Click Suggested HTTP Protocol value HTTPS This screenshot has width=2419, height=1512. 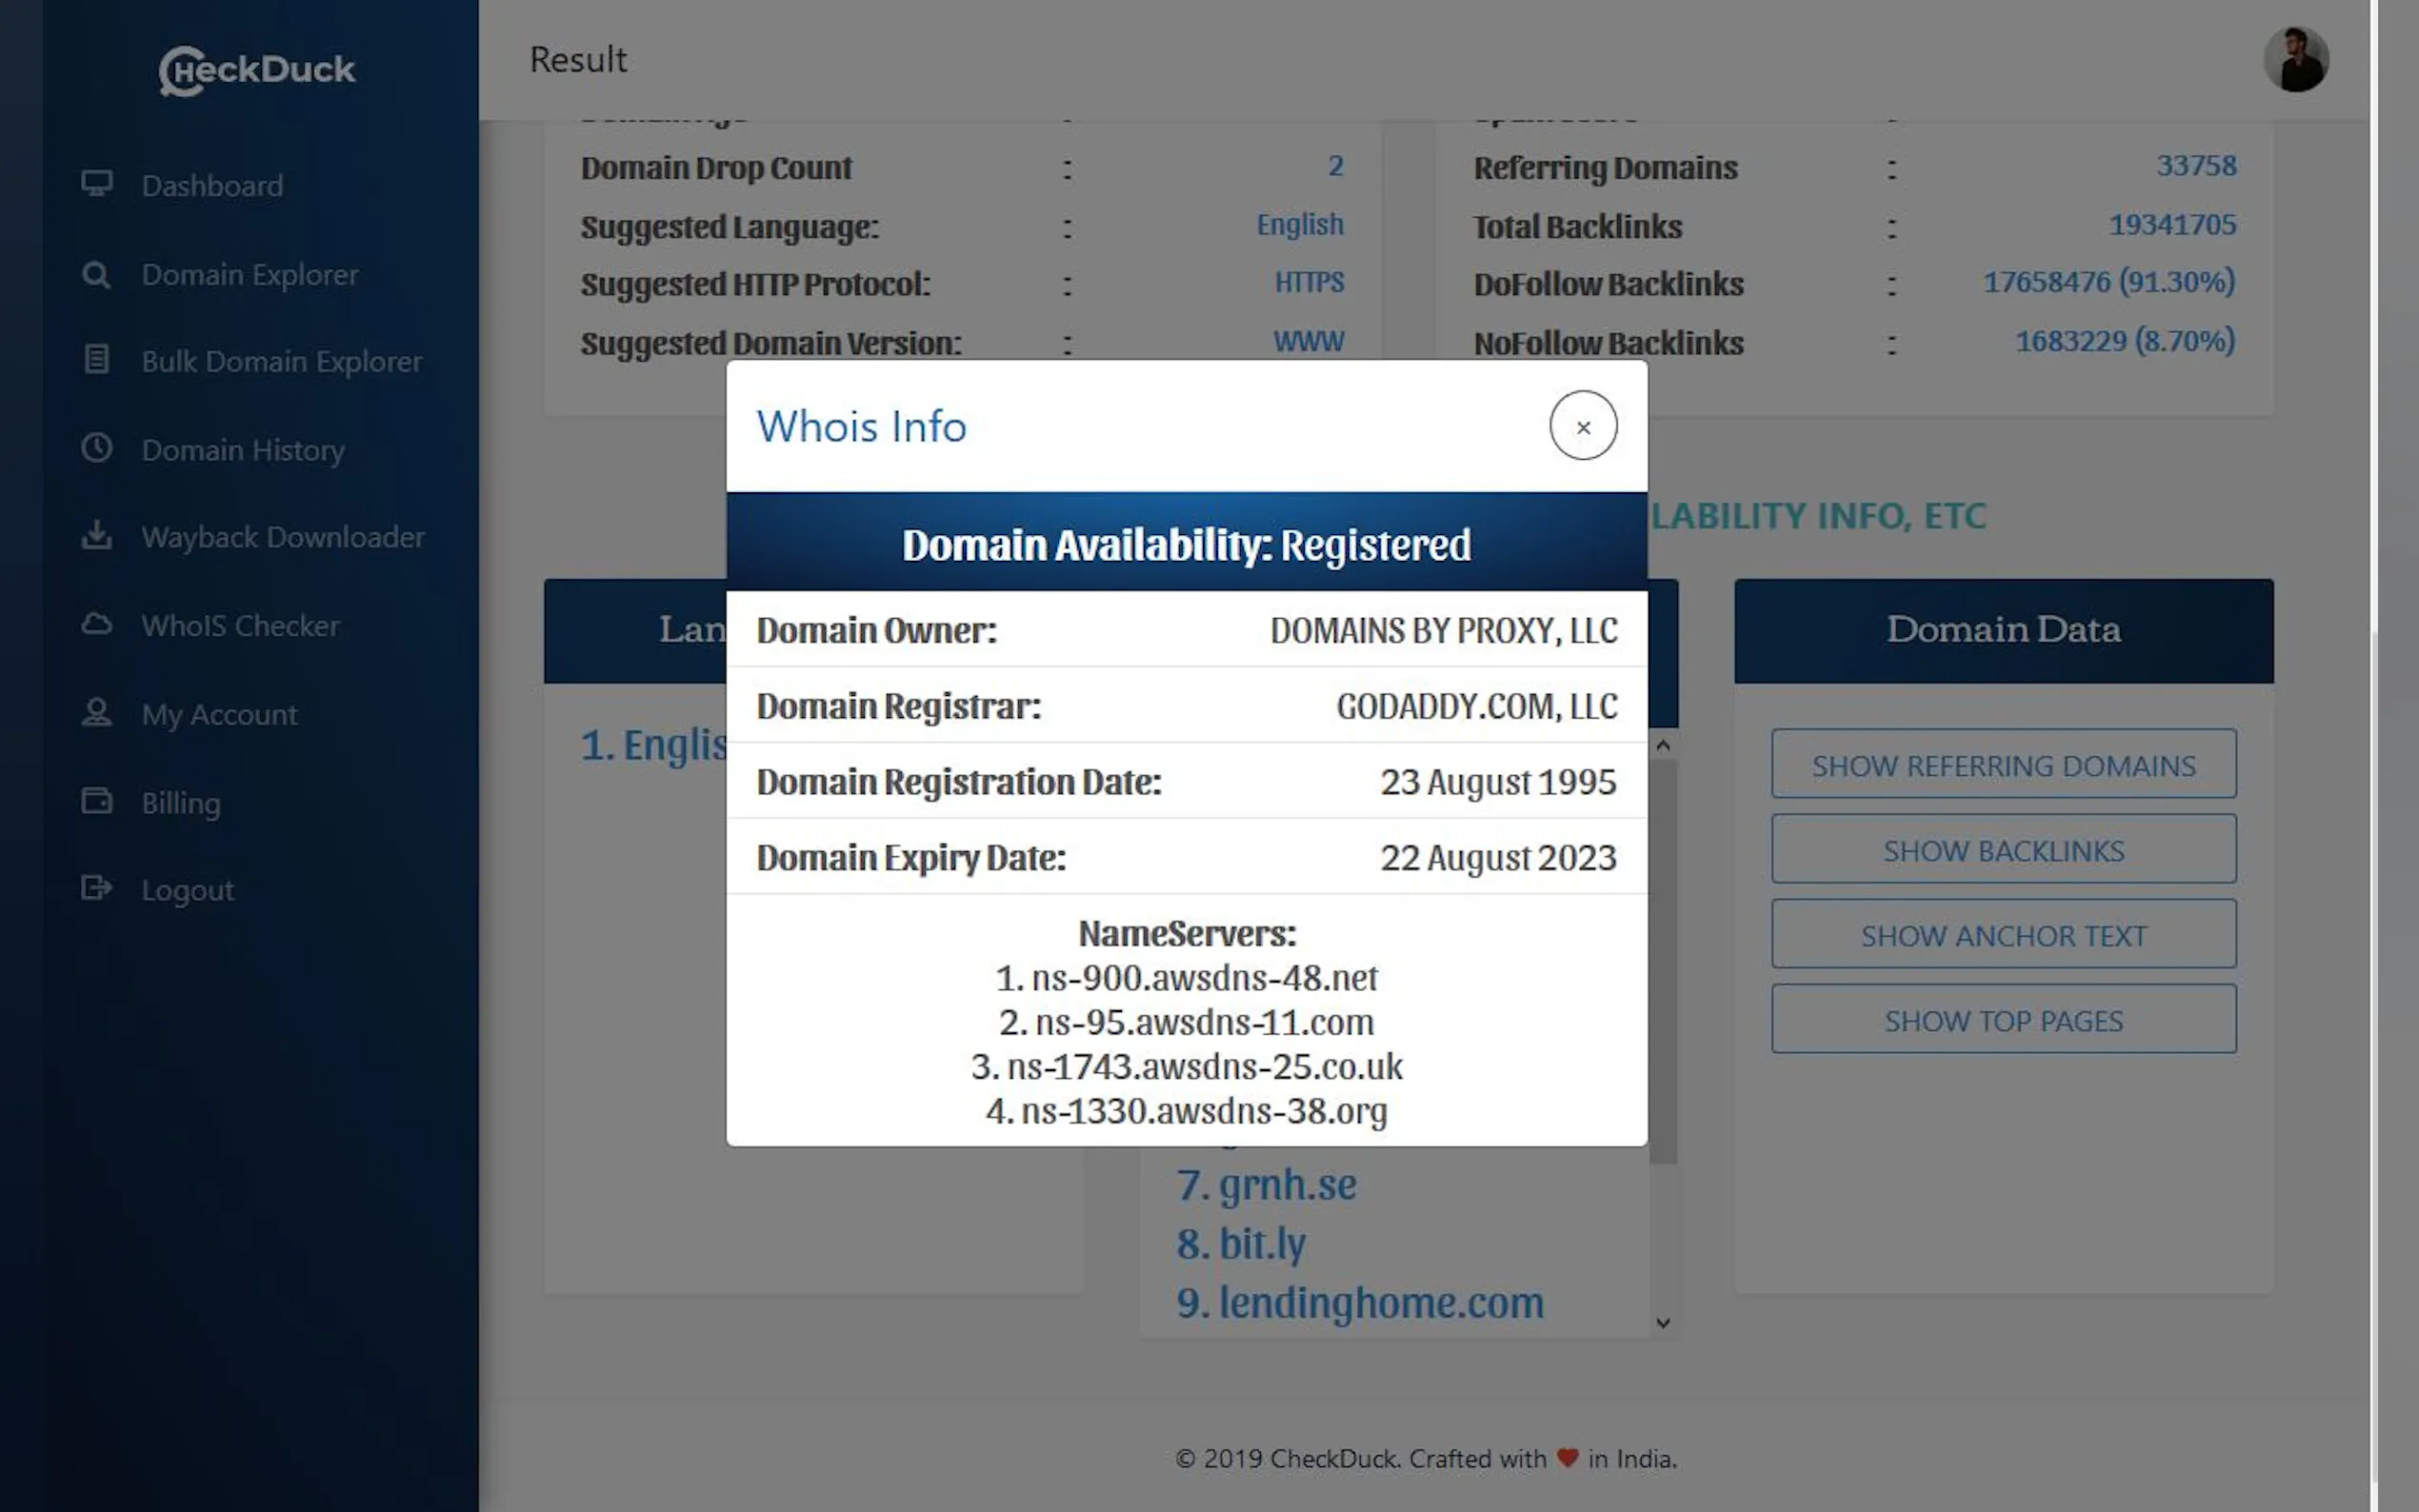[x=1309, y=282]
